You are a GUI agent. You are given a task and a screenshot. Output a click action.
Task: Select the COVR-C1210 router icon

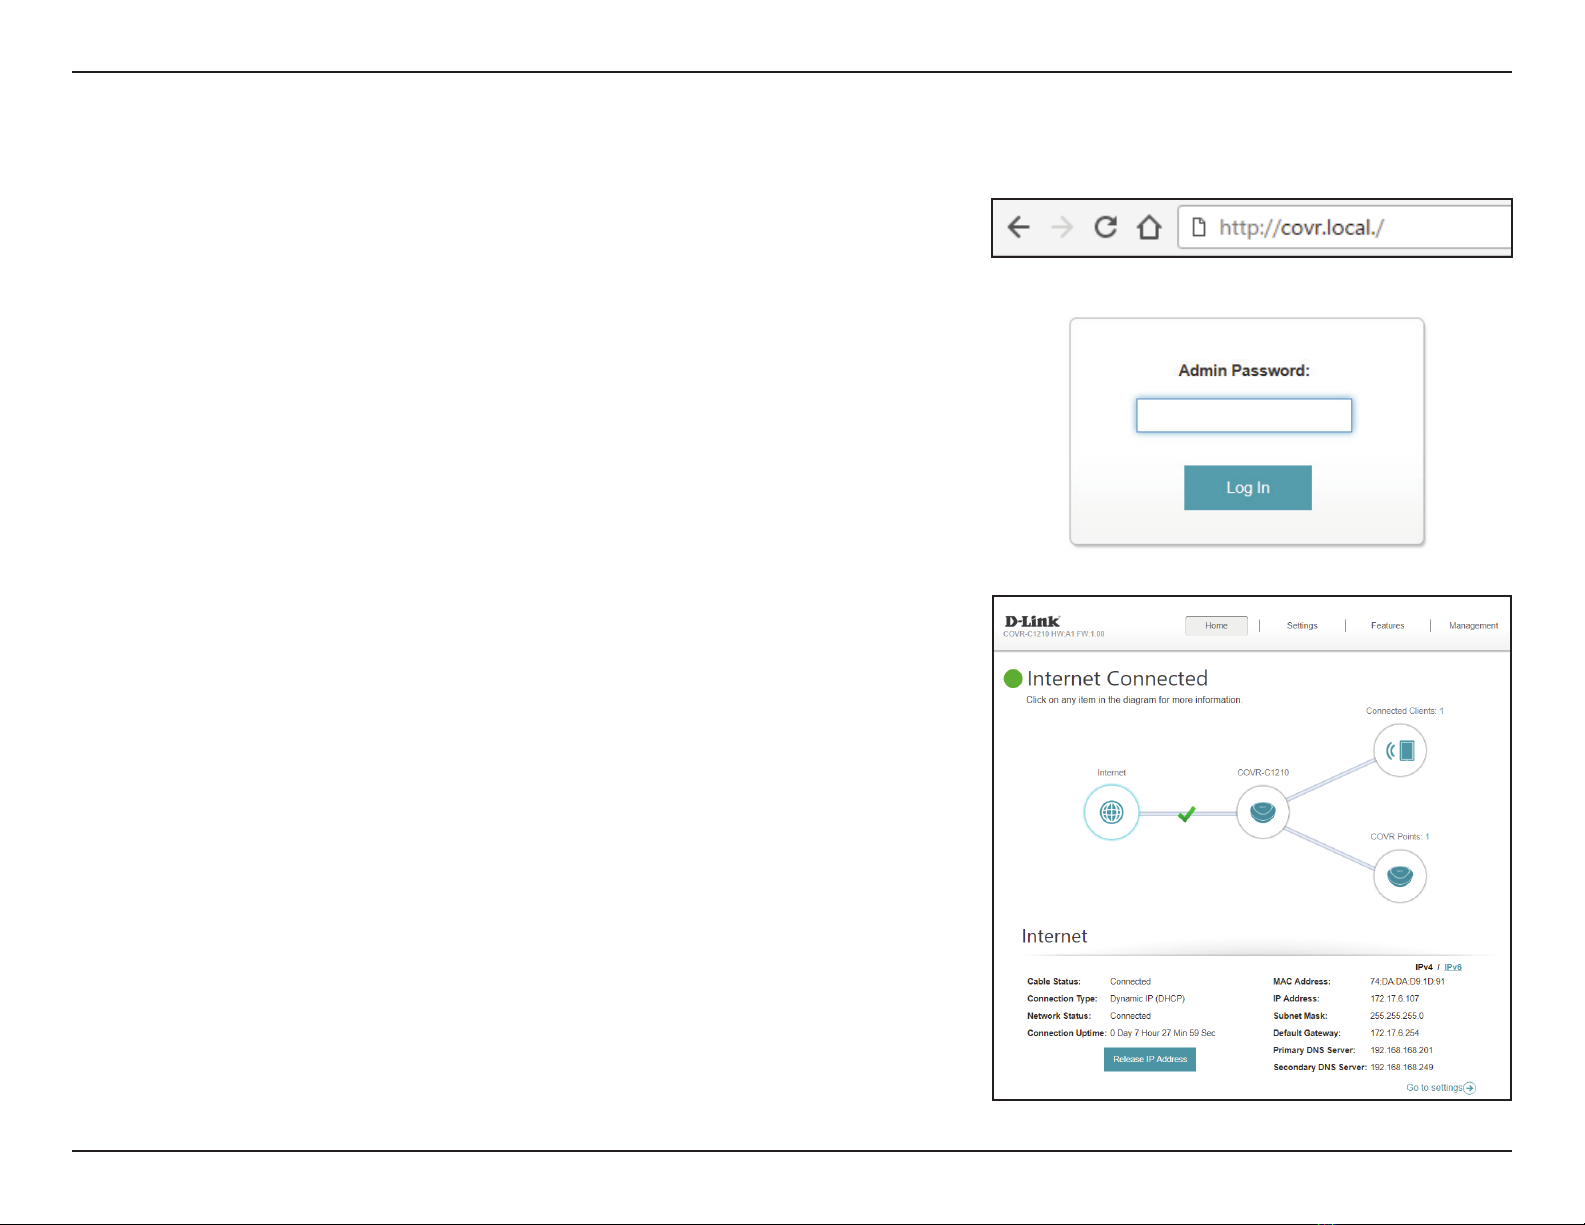[1263, 812]
